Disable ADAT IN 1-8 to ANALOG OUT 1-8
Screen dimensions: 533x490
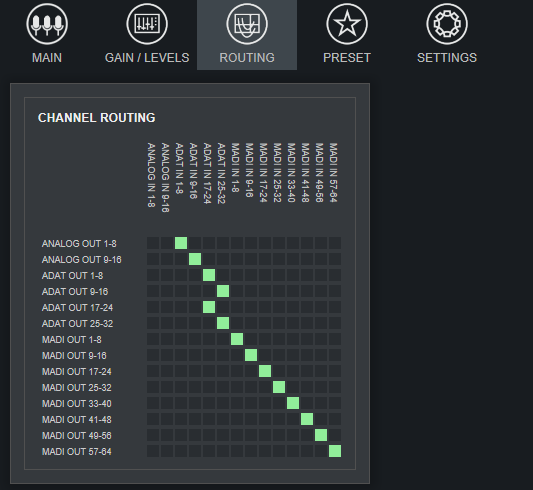(x=181, y=243)
